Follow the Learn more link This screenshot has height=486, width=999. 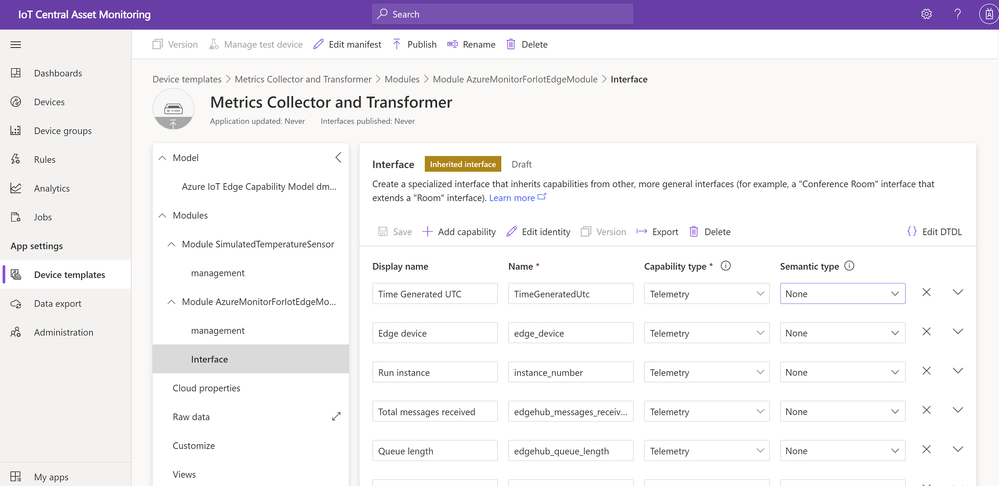517,198
